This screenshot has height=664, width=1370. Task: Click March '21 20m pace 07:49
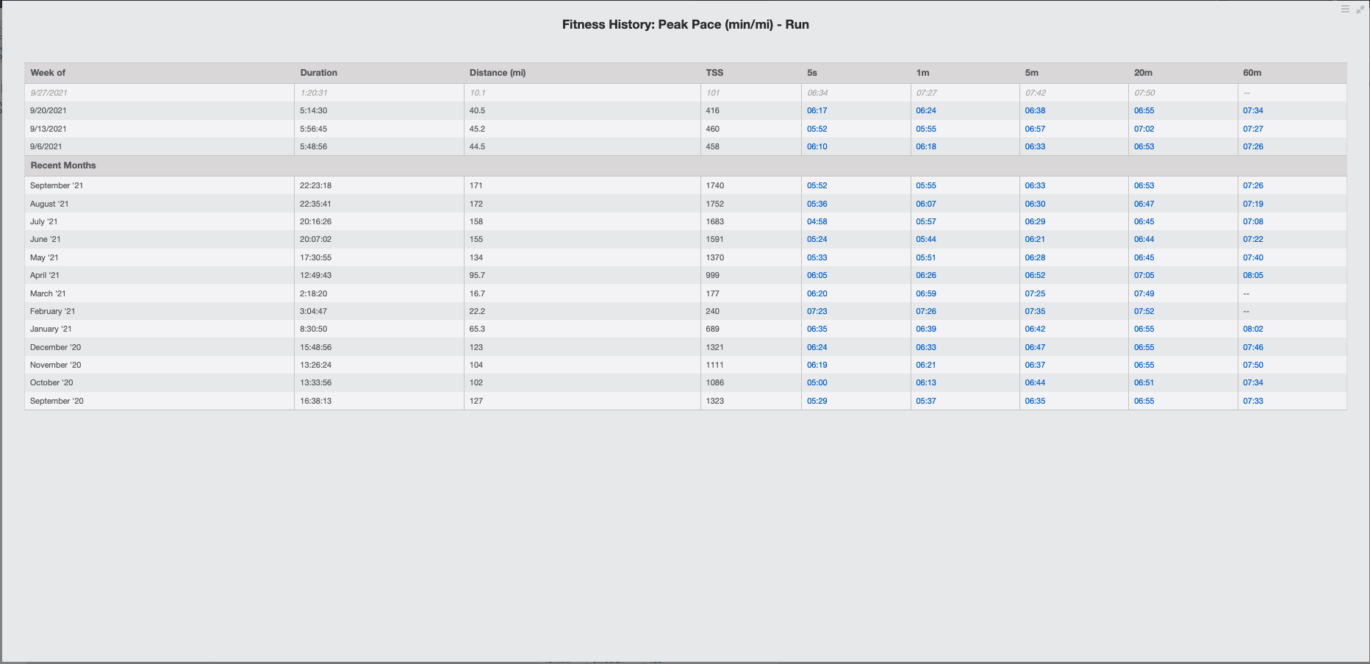click(1144, 294)
